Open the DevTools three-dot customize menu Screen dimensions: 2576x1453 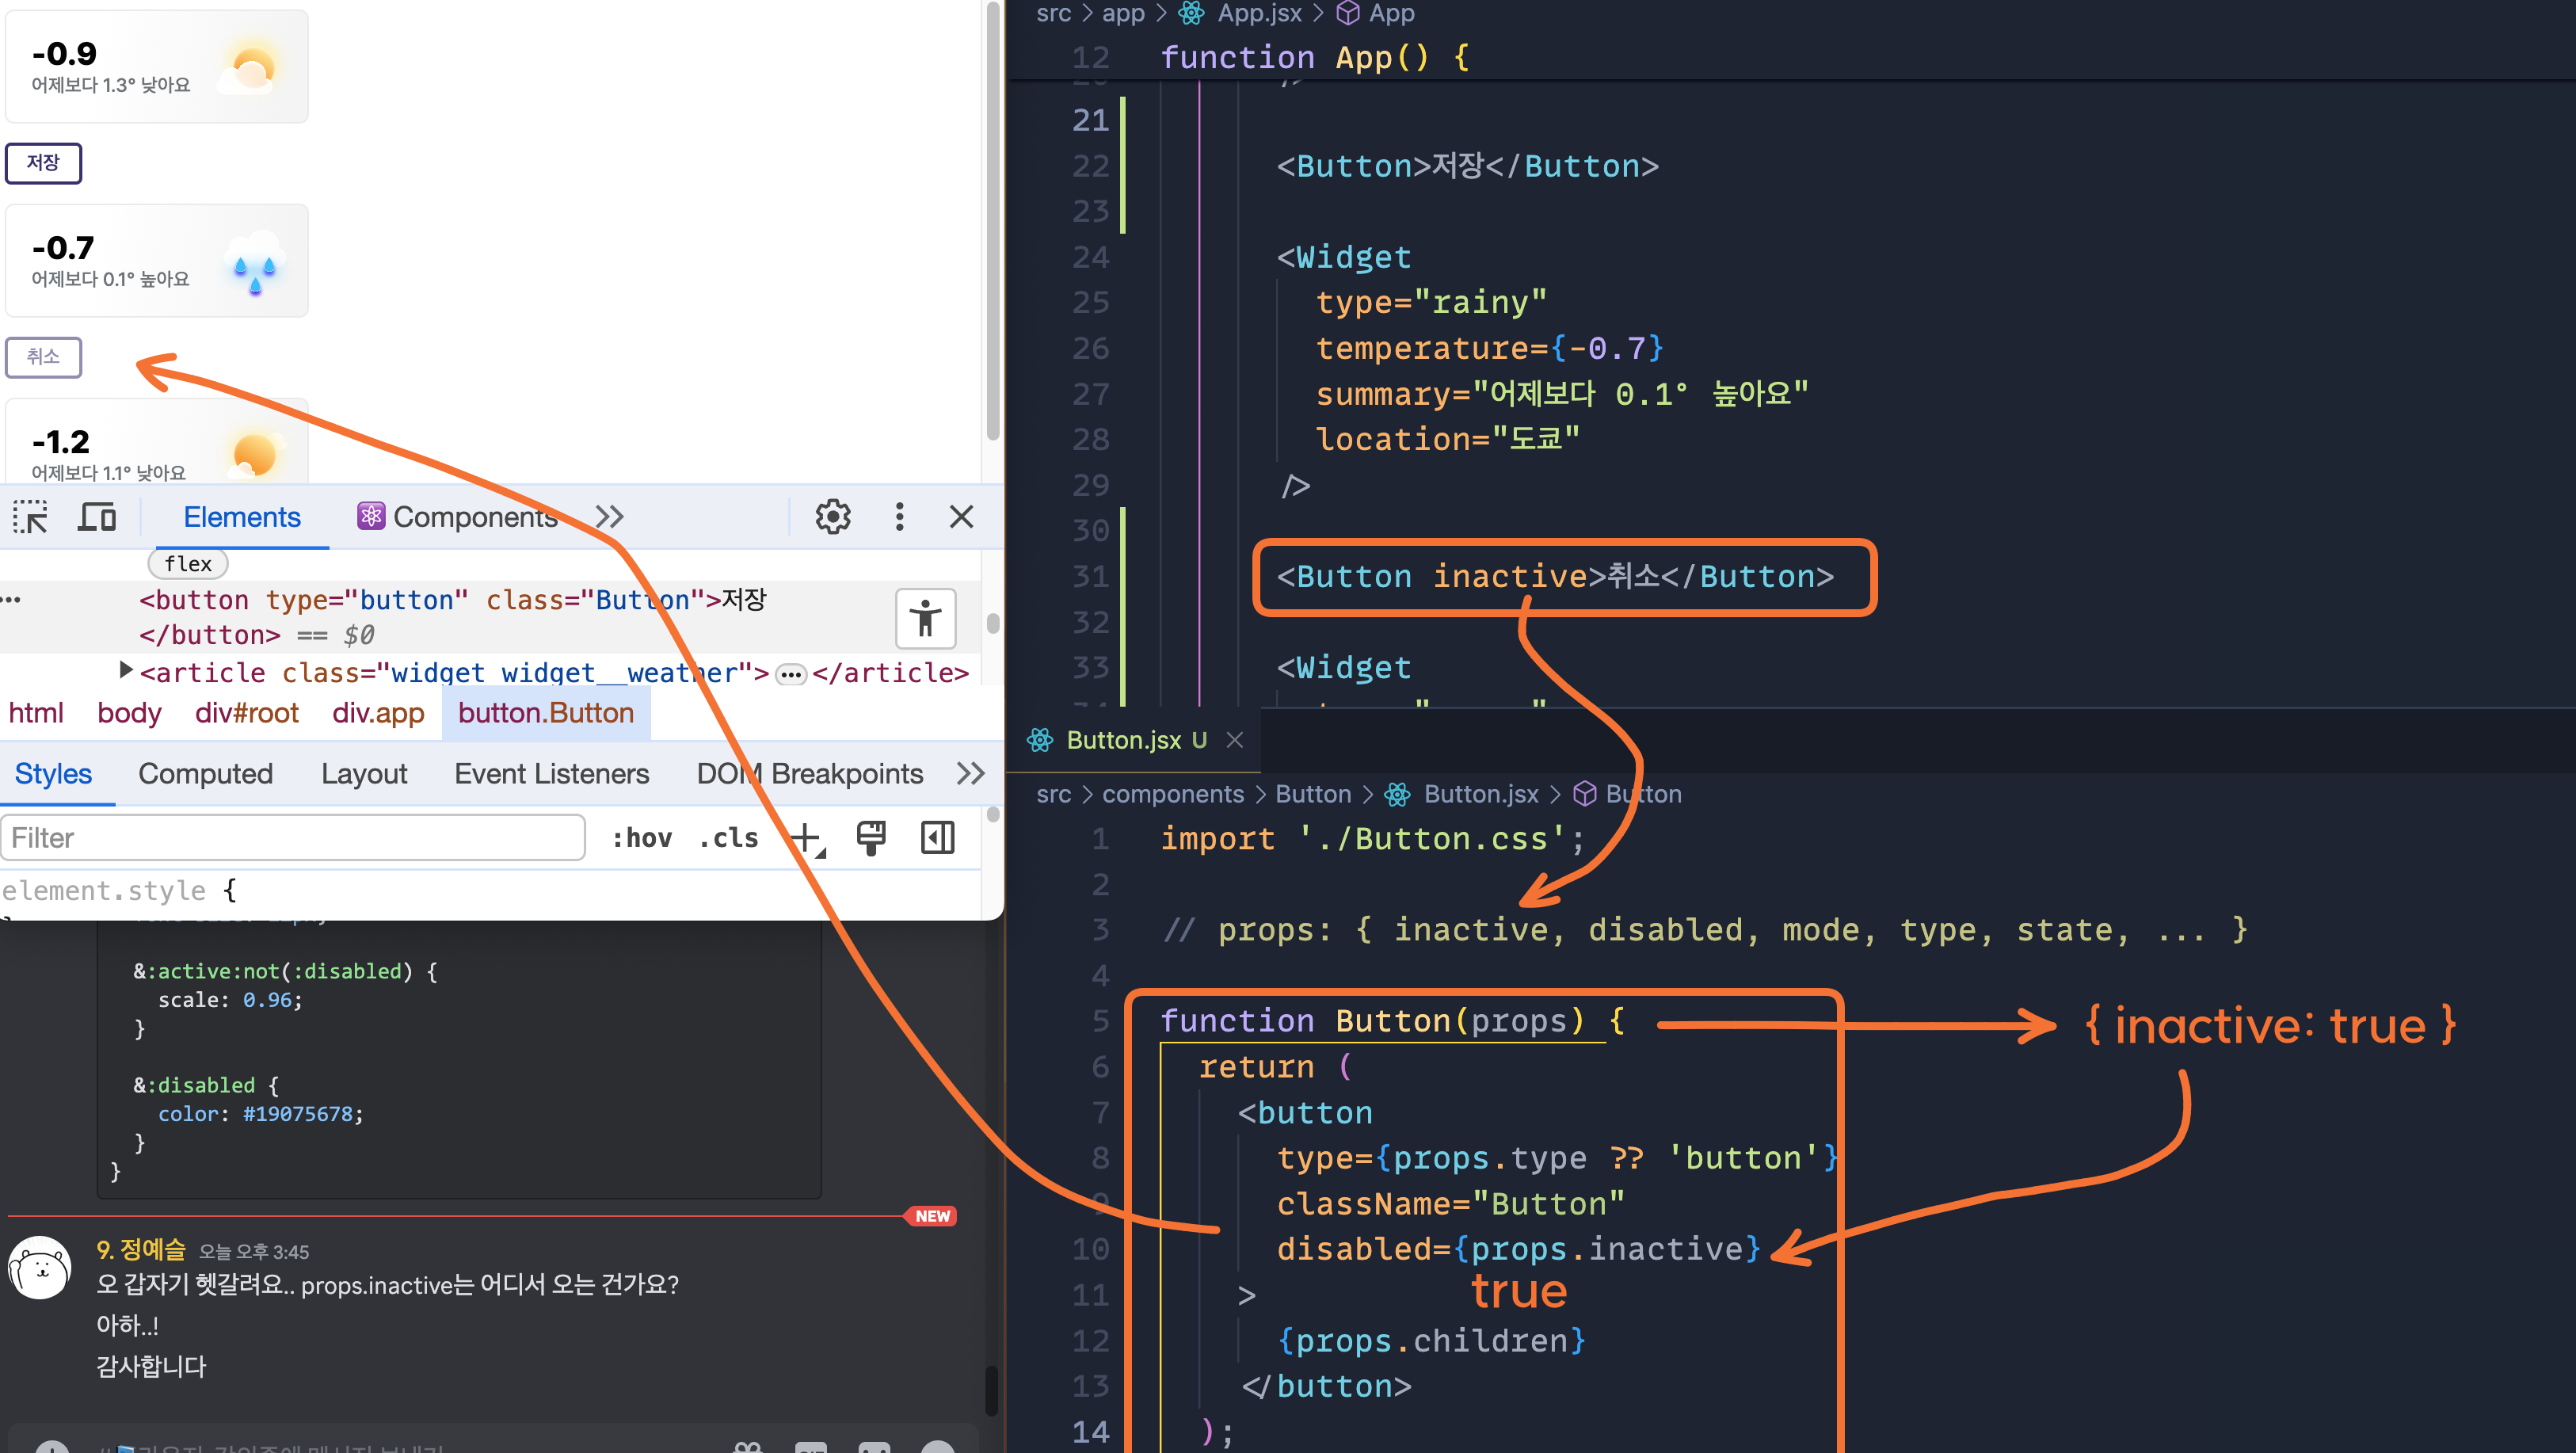899,516
